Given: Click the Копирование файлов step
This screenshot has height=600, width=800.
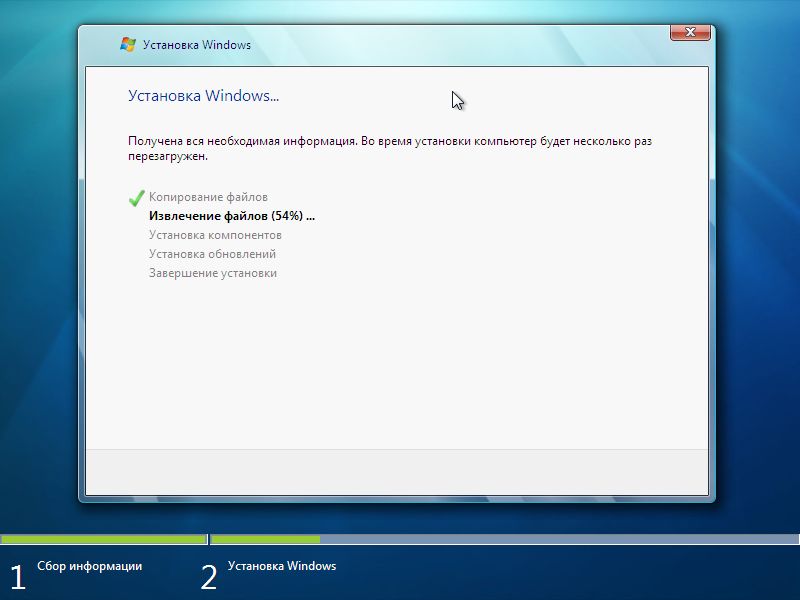Looking at the screenshot, I should [x=208, y=197].
